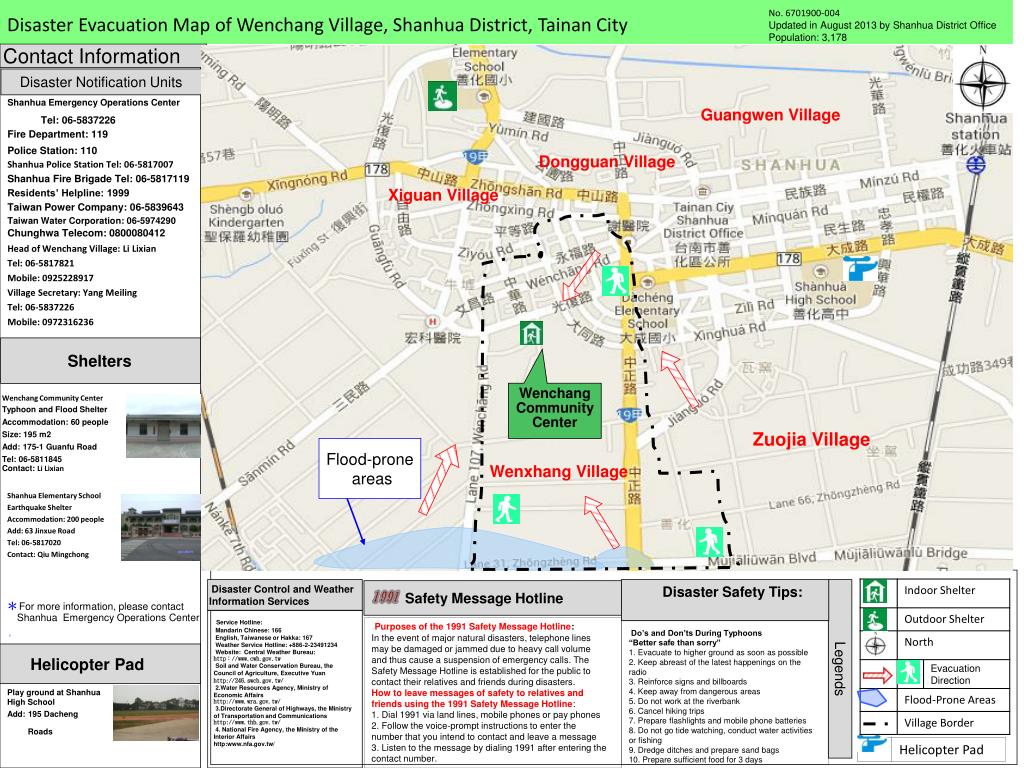Viewport: 1024px width, 768px height.
Task: Click the 178 route shield on Xingnong Rd
Action: [x=377, y=170]
